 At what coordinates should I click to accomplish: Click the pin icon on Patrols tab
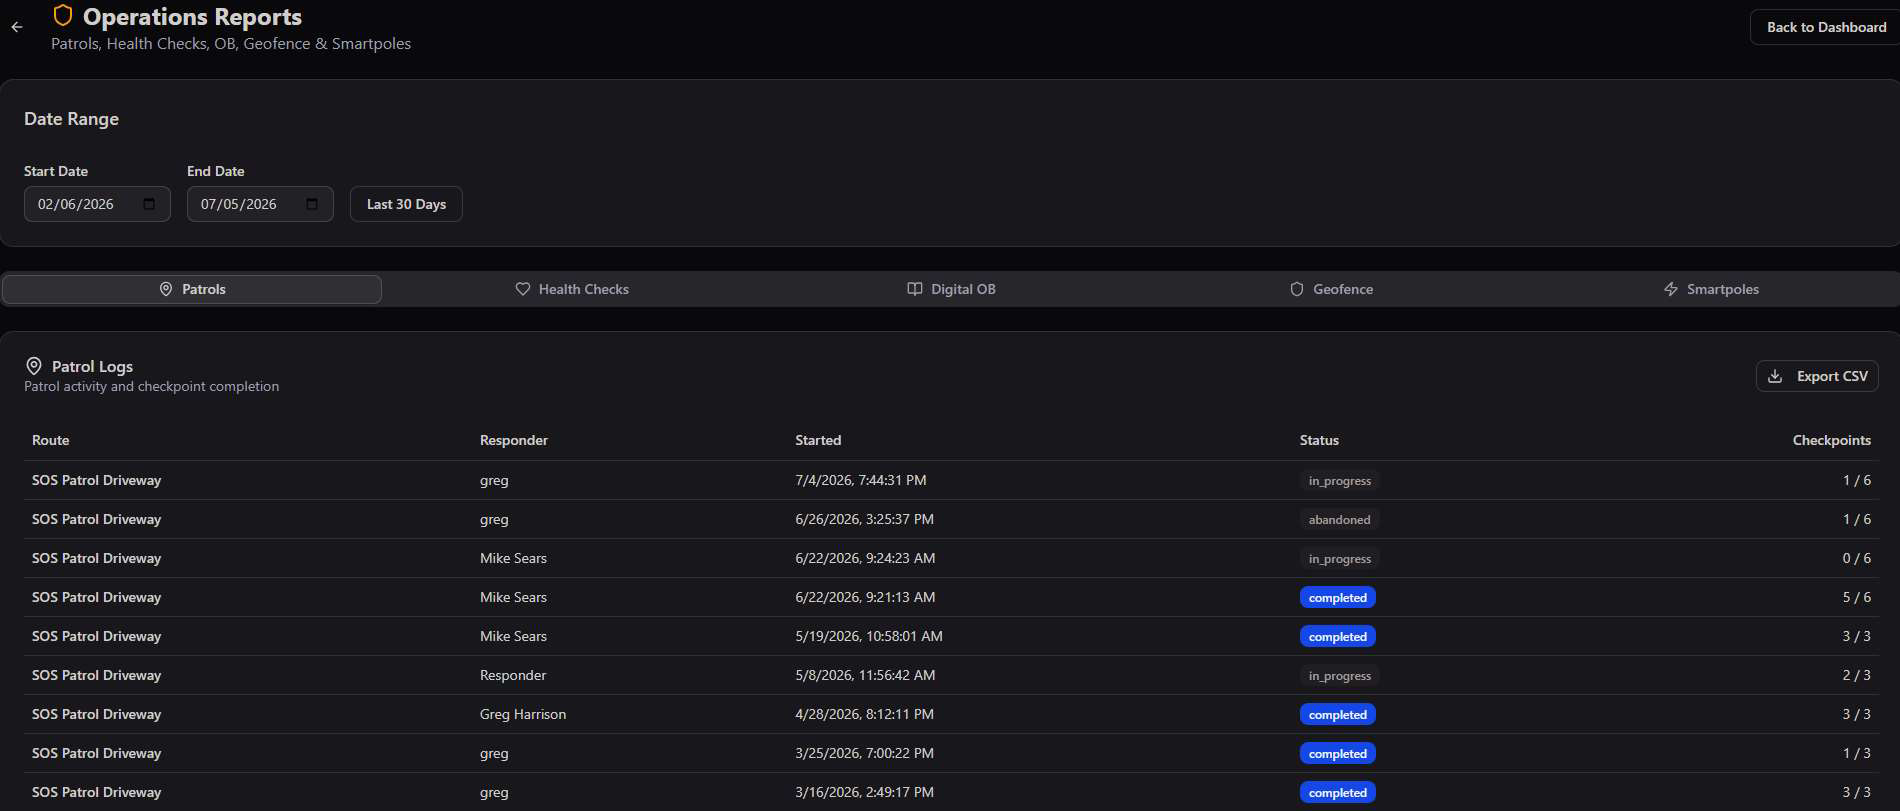click(x=166, y=289)
